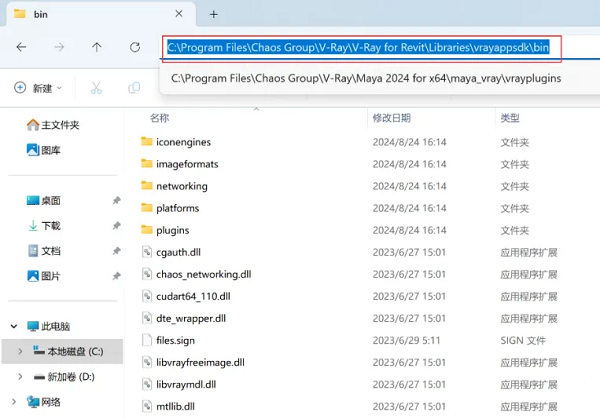
Task: Expand the 此电脑 tree node
Action: click(x=12, y=326)
